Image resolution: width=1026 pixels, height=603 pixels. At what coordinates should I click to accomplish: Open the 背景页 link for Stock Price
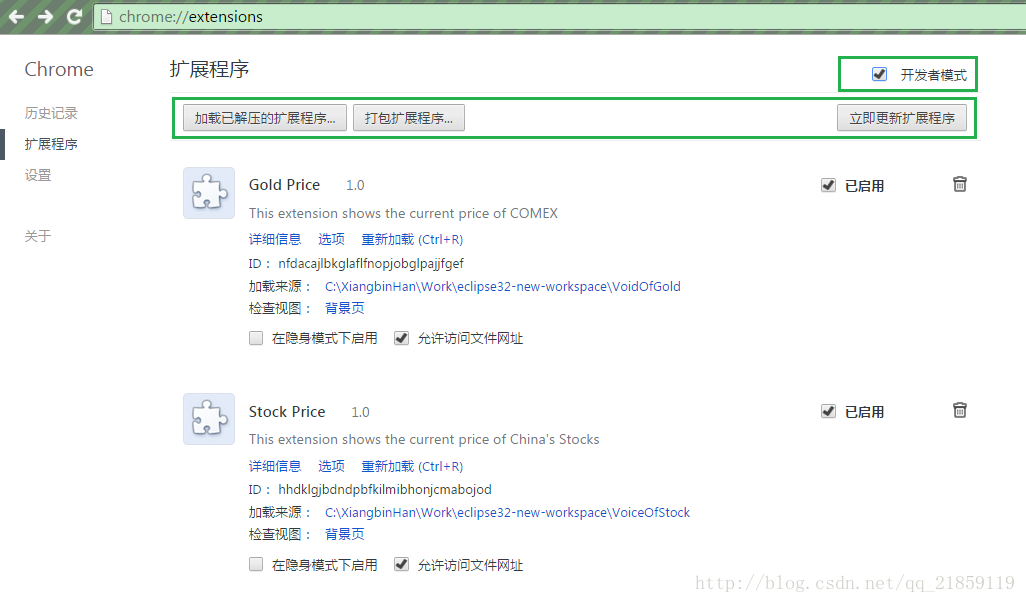click(345, 534)
